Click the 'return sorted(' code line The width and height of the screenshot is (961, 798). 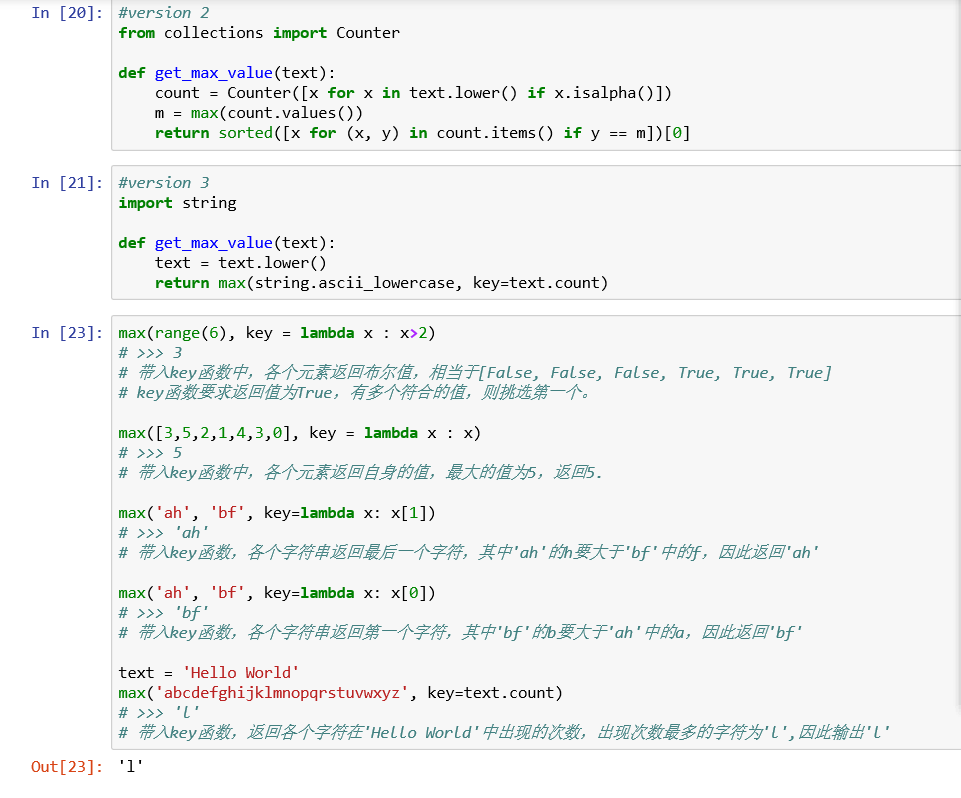coord(422,133)
